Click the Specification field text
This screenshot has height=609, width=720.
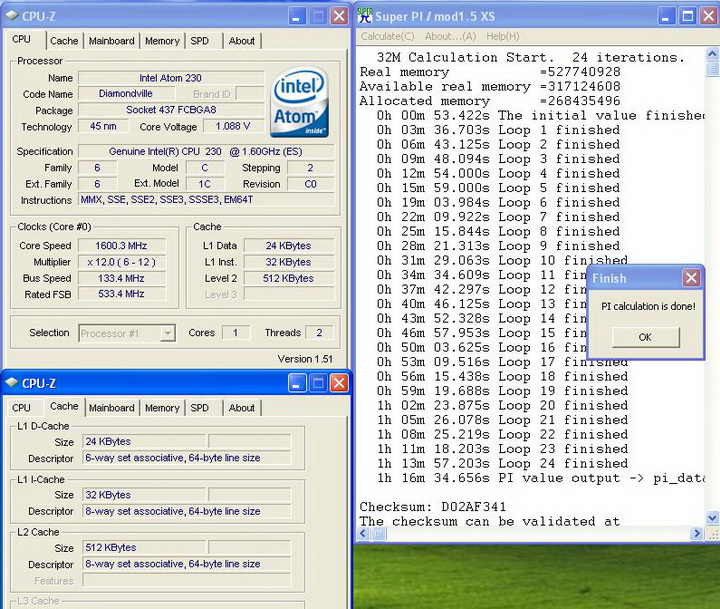click(206, 152)
